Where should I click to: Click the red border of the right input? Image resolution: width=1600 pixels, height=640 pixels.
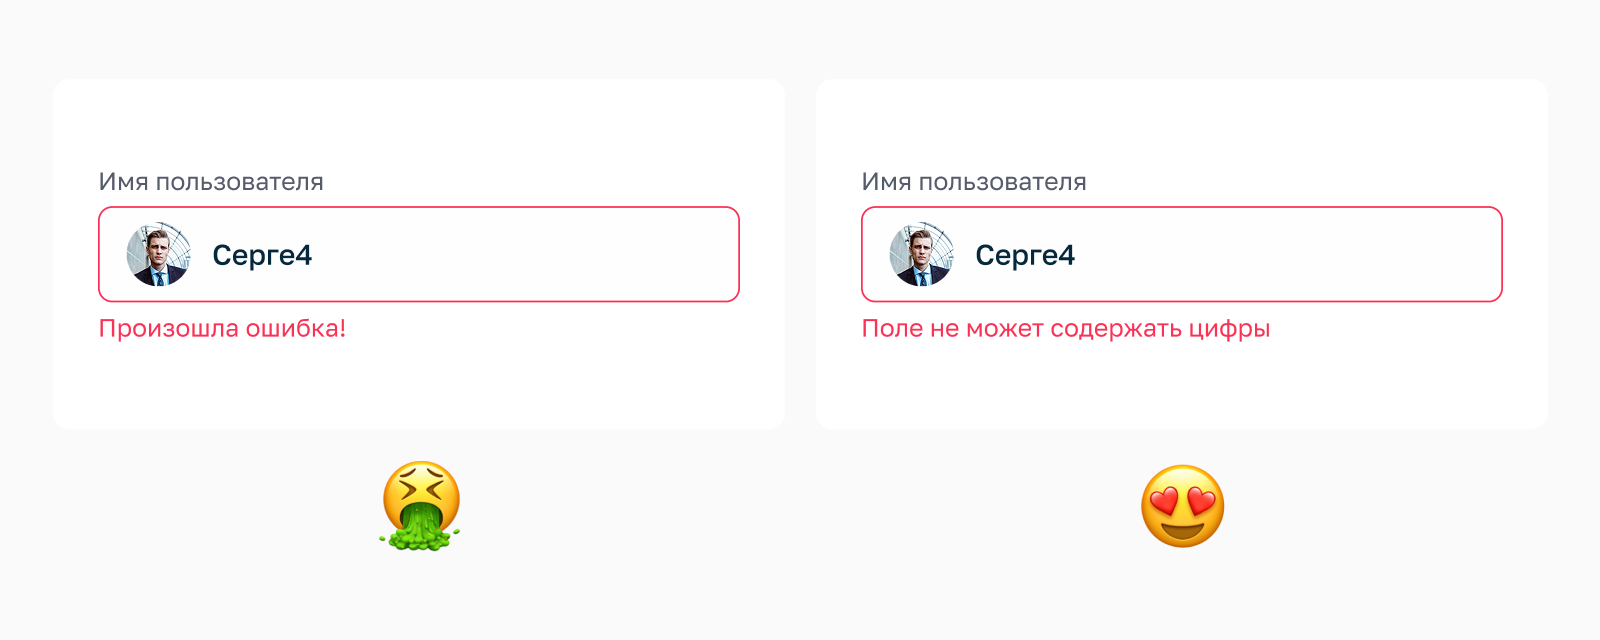click(x=1183, y=209)
